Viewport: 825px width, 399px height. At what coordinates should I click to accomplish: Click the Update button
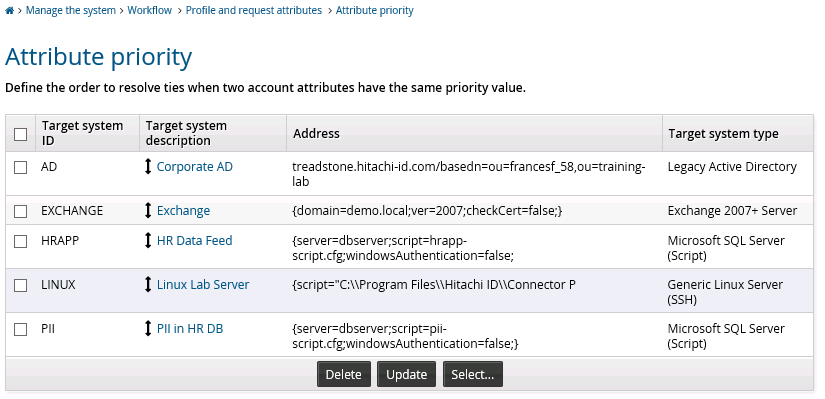[x=406, y=374]
